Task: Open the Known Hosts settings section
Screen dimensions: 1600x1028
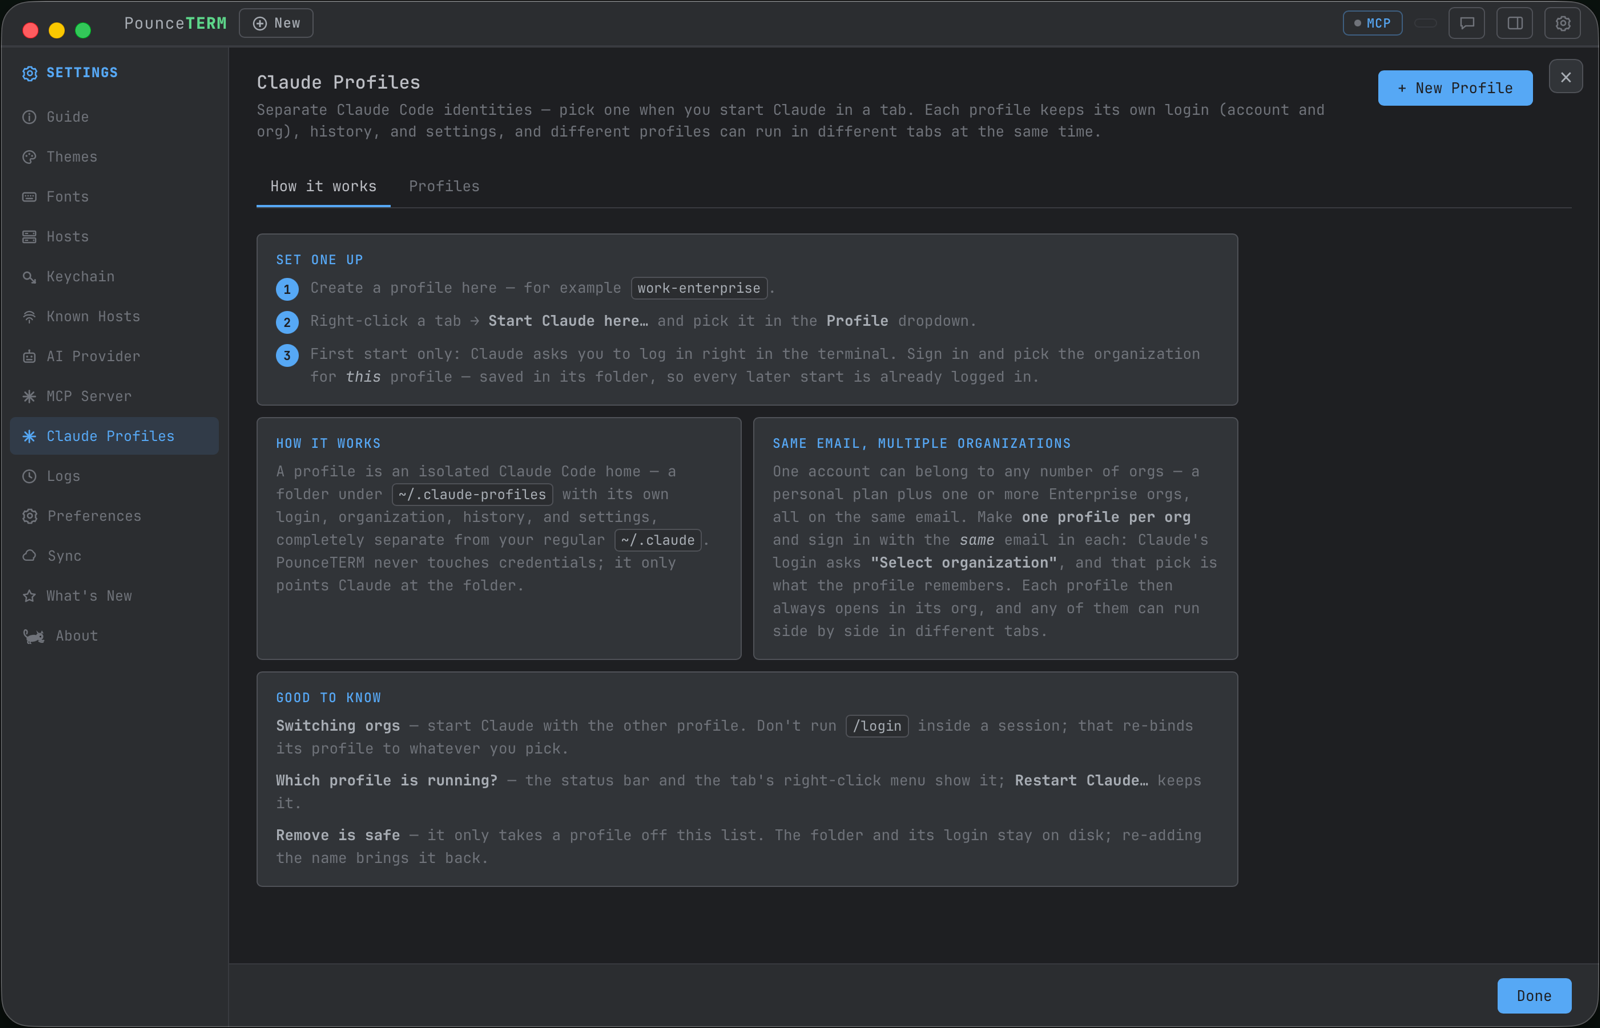Action: click(114, 317)
